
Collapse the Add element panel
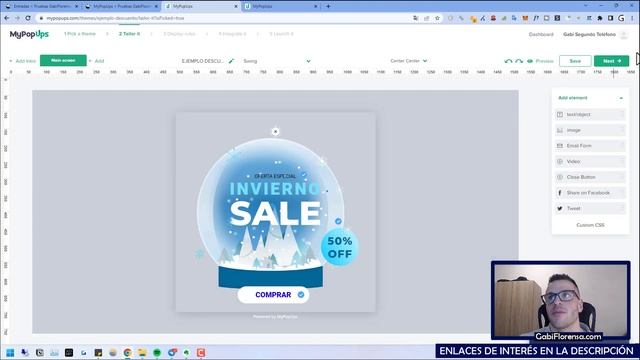[x=621, y=98]
